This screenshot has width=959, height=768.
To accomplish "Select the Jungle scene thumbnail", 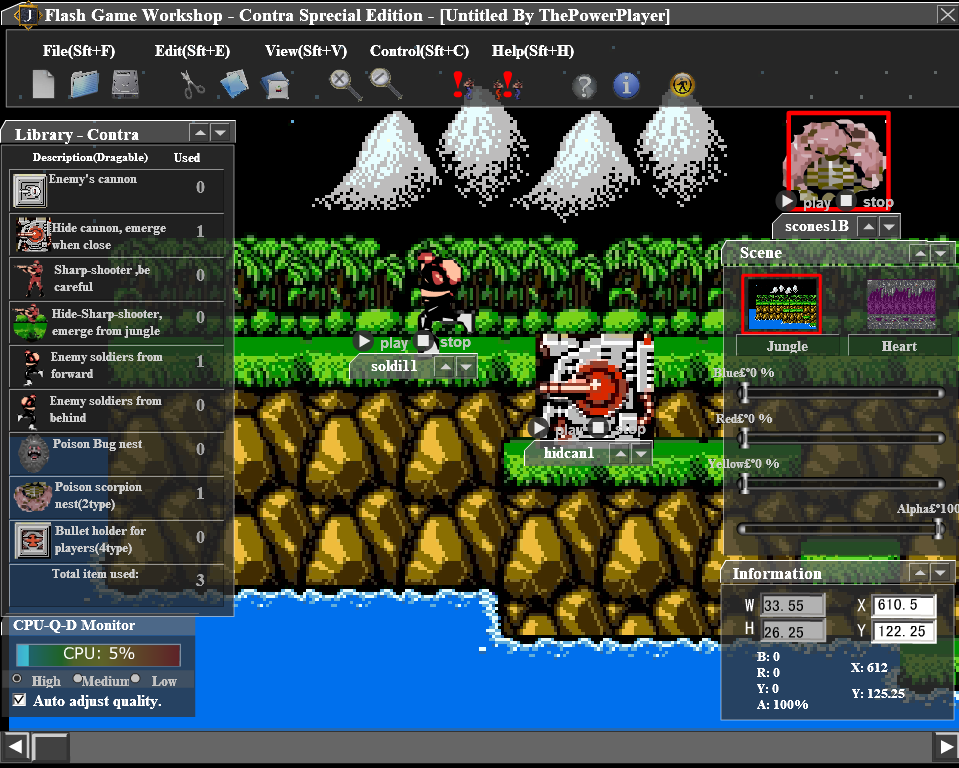I will point(782,304).
